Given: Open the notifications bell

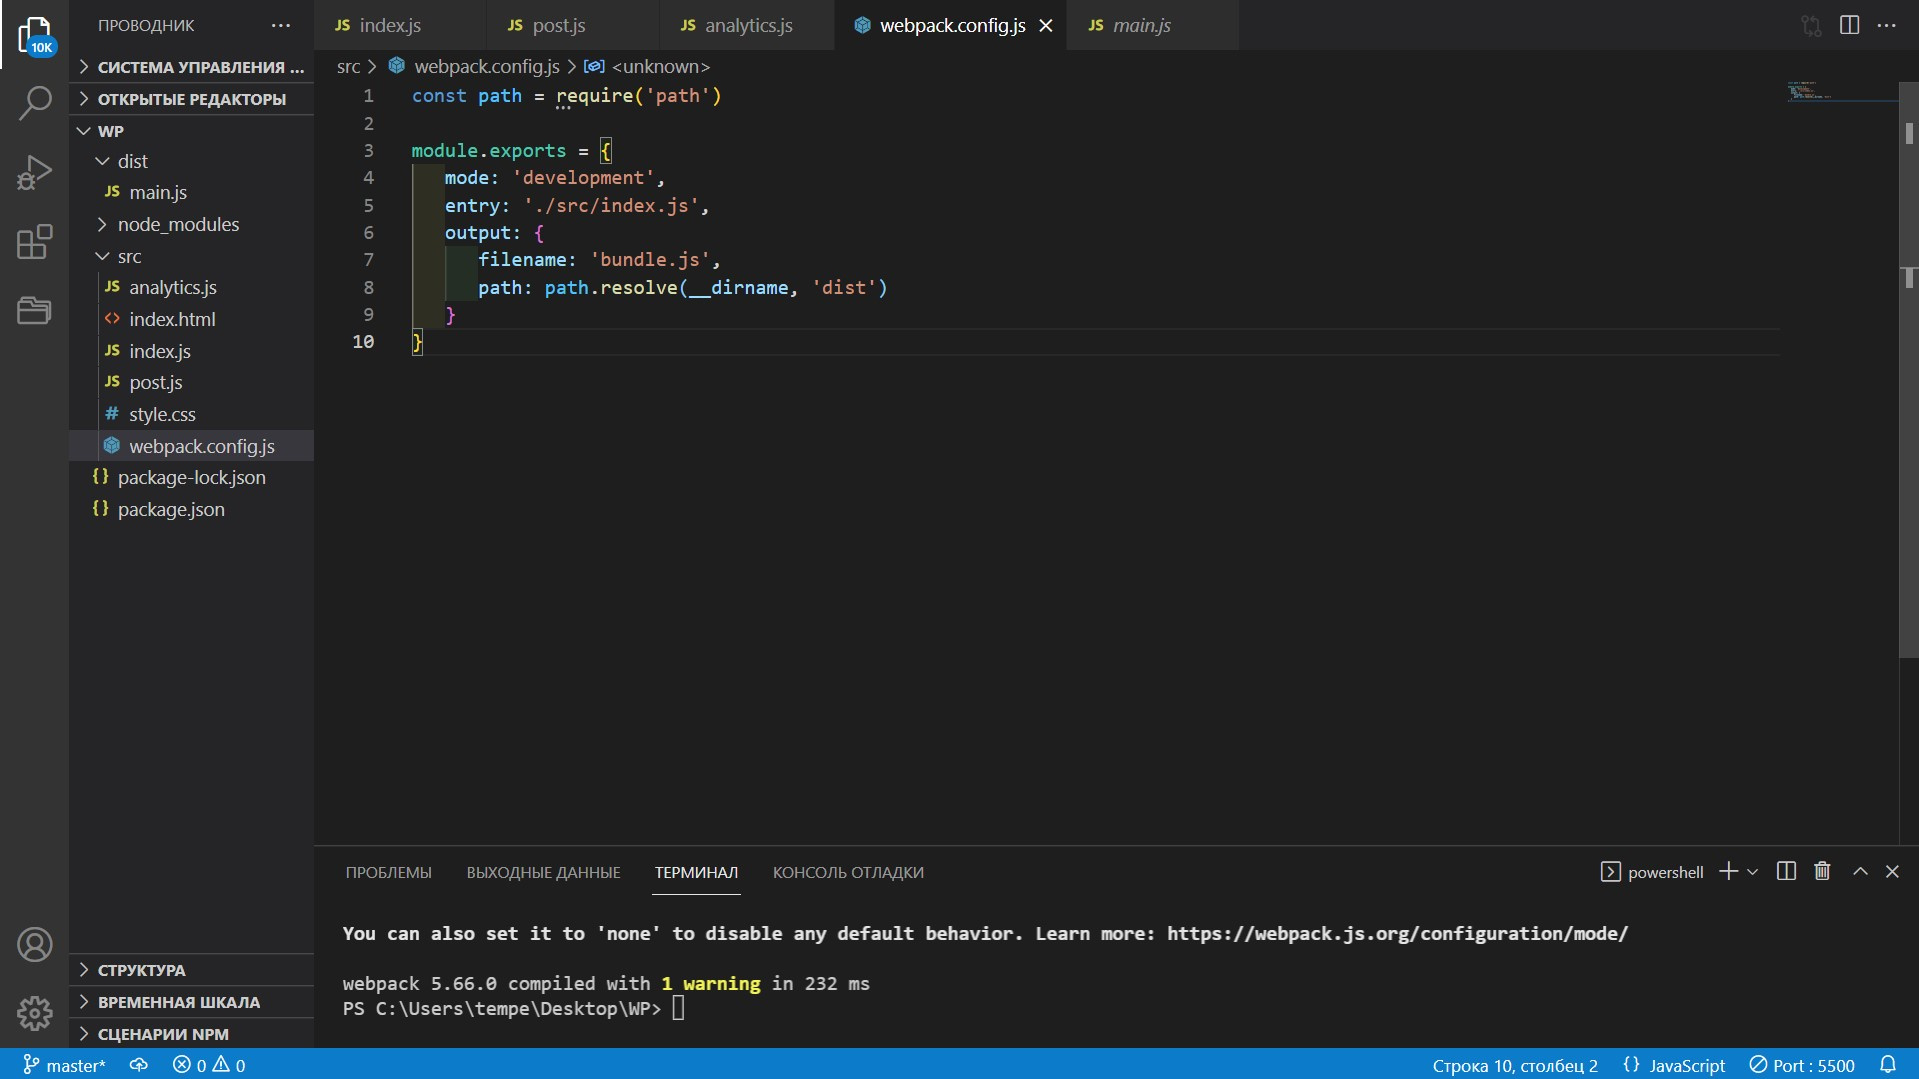Looking at the screenshot, I should [1888, 1065].
